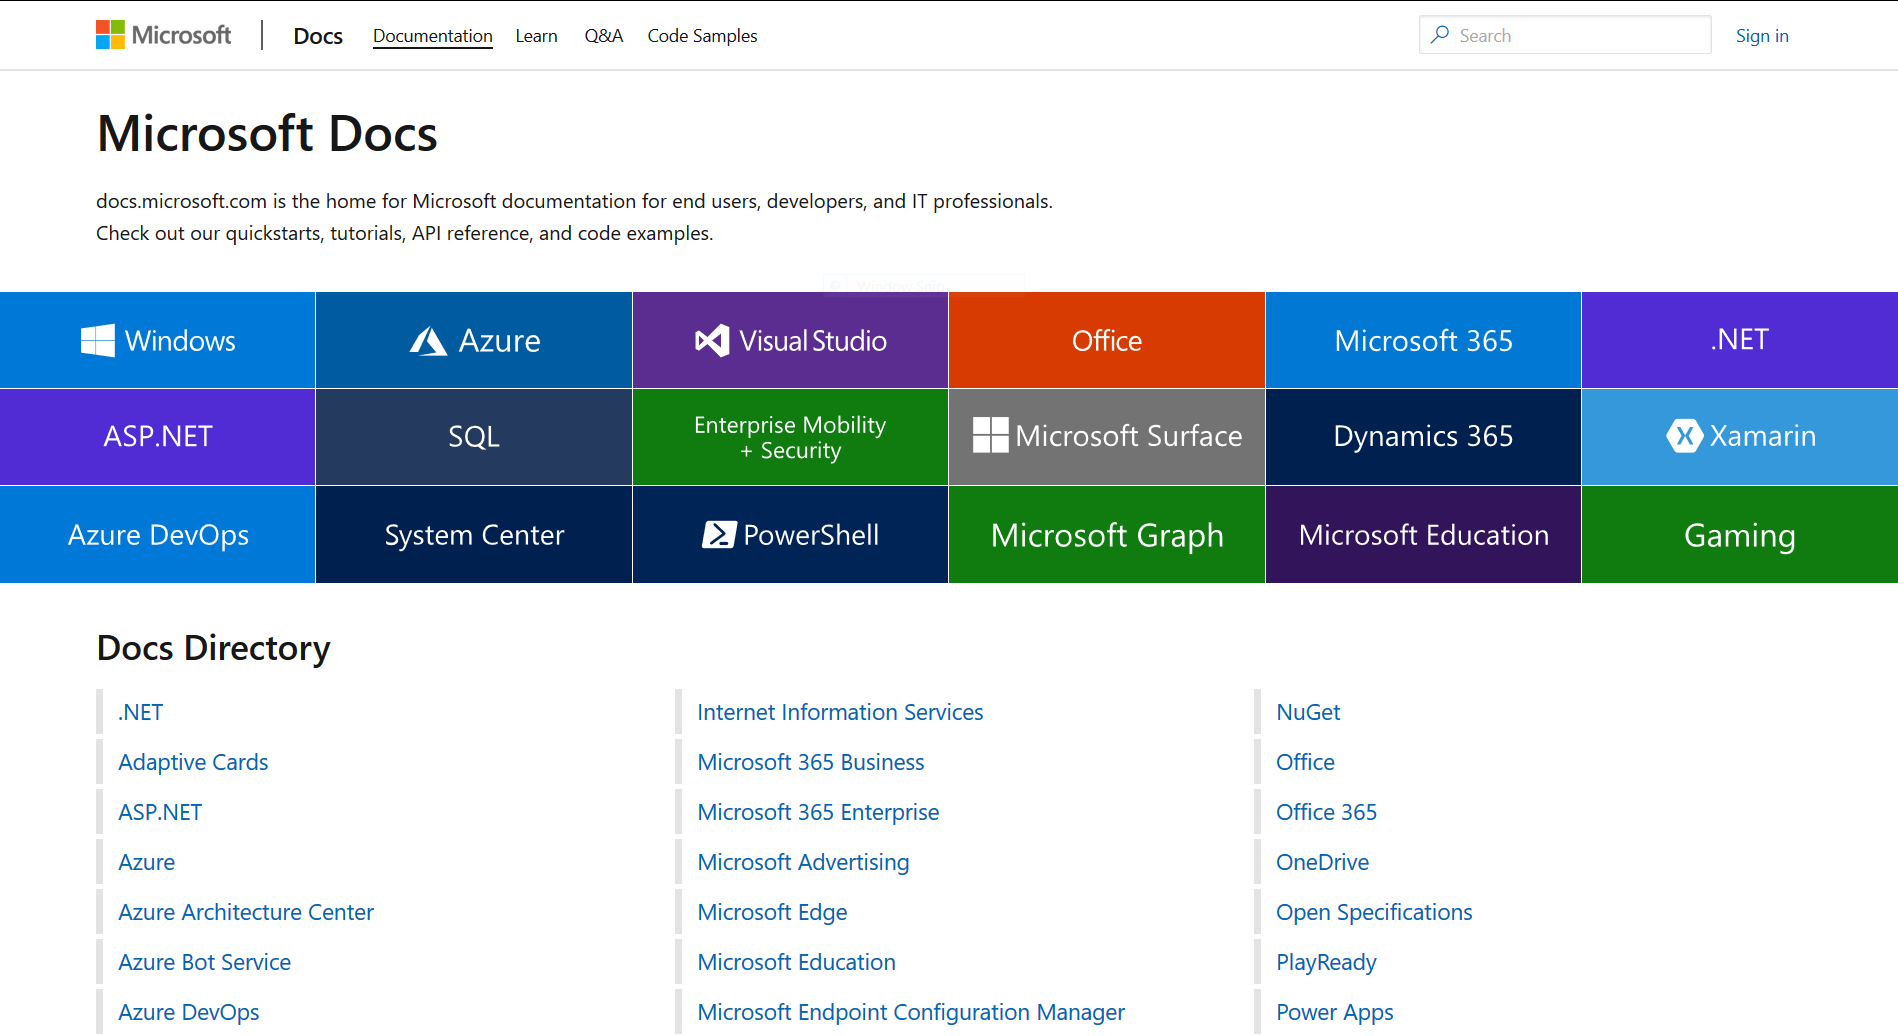The width and height of the screenshot is (1898, 1036).
Task: Go to the Q&A nav item
Action: [604, 36]
